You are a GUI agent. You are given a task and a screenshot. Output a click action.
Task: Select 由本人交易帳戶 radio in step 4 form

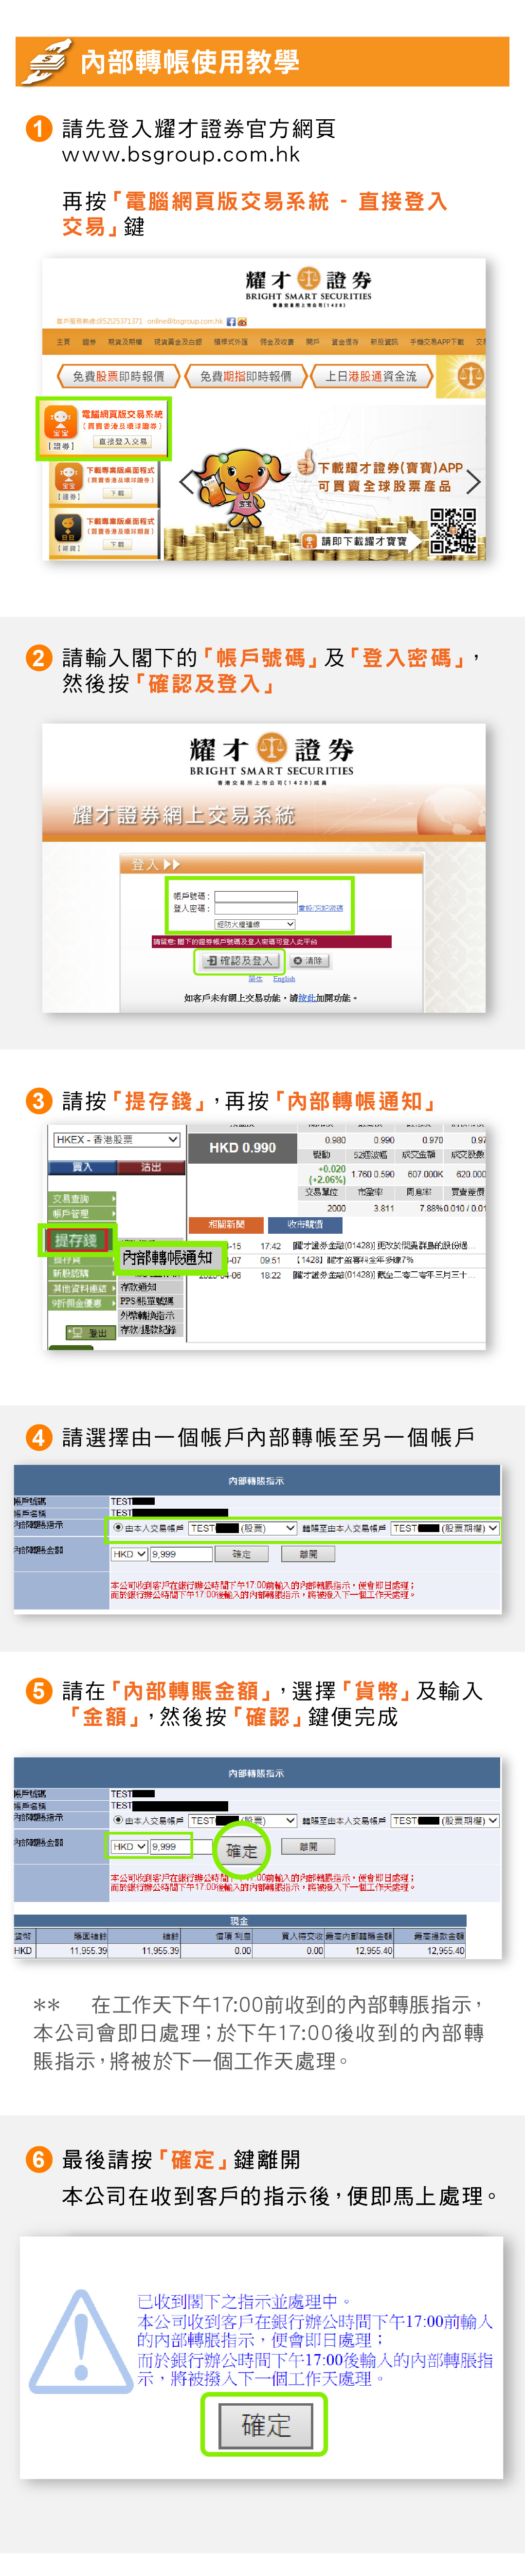coord(119,1528)
